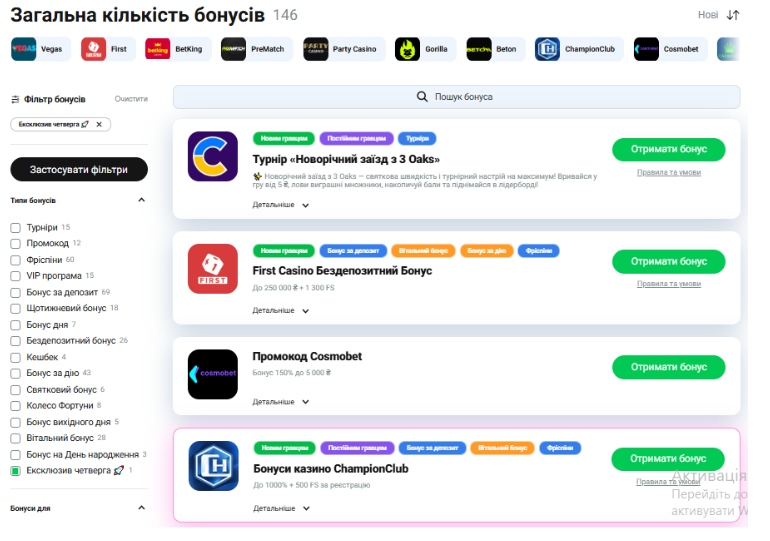
Task: Remove the Ексклюзив четверга filter chip
Action: (x=98, y=124)
